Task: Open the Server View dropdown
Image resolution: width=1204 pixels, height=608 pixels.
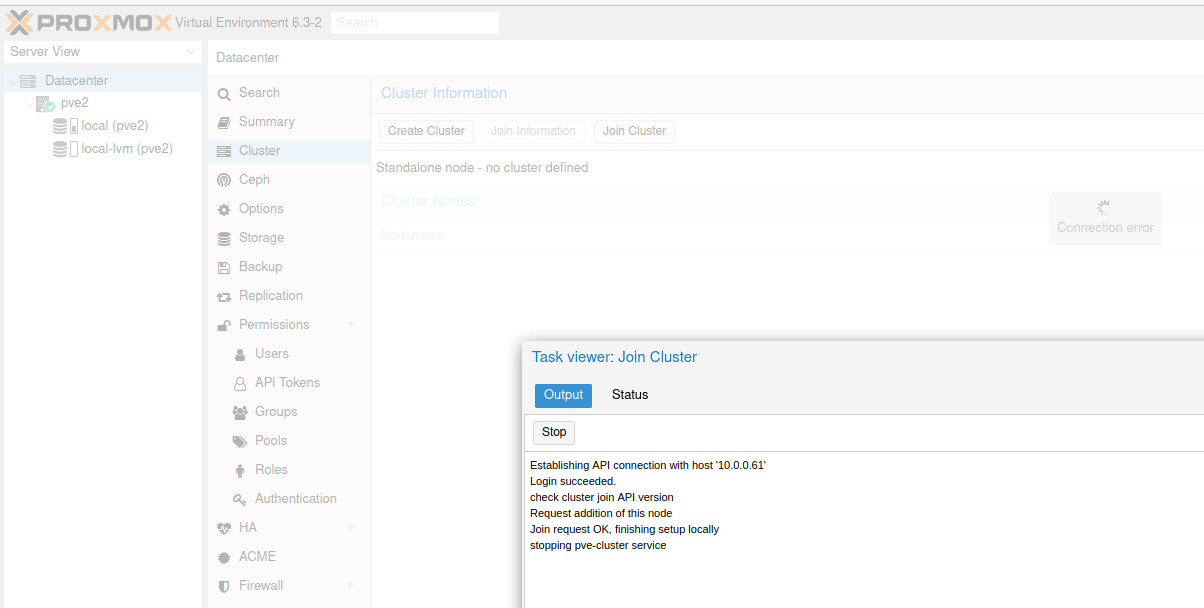Action: coord(192,52)
